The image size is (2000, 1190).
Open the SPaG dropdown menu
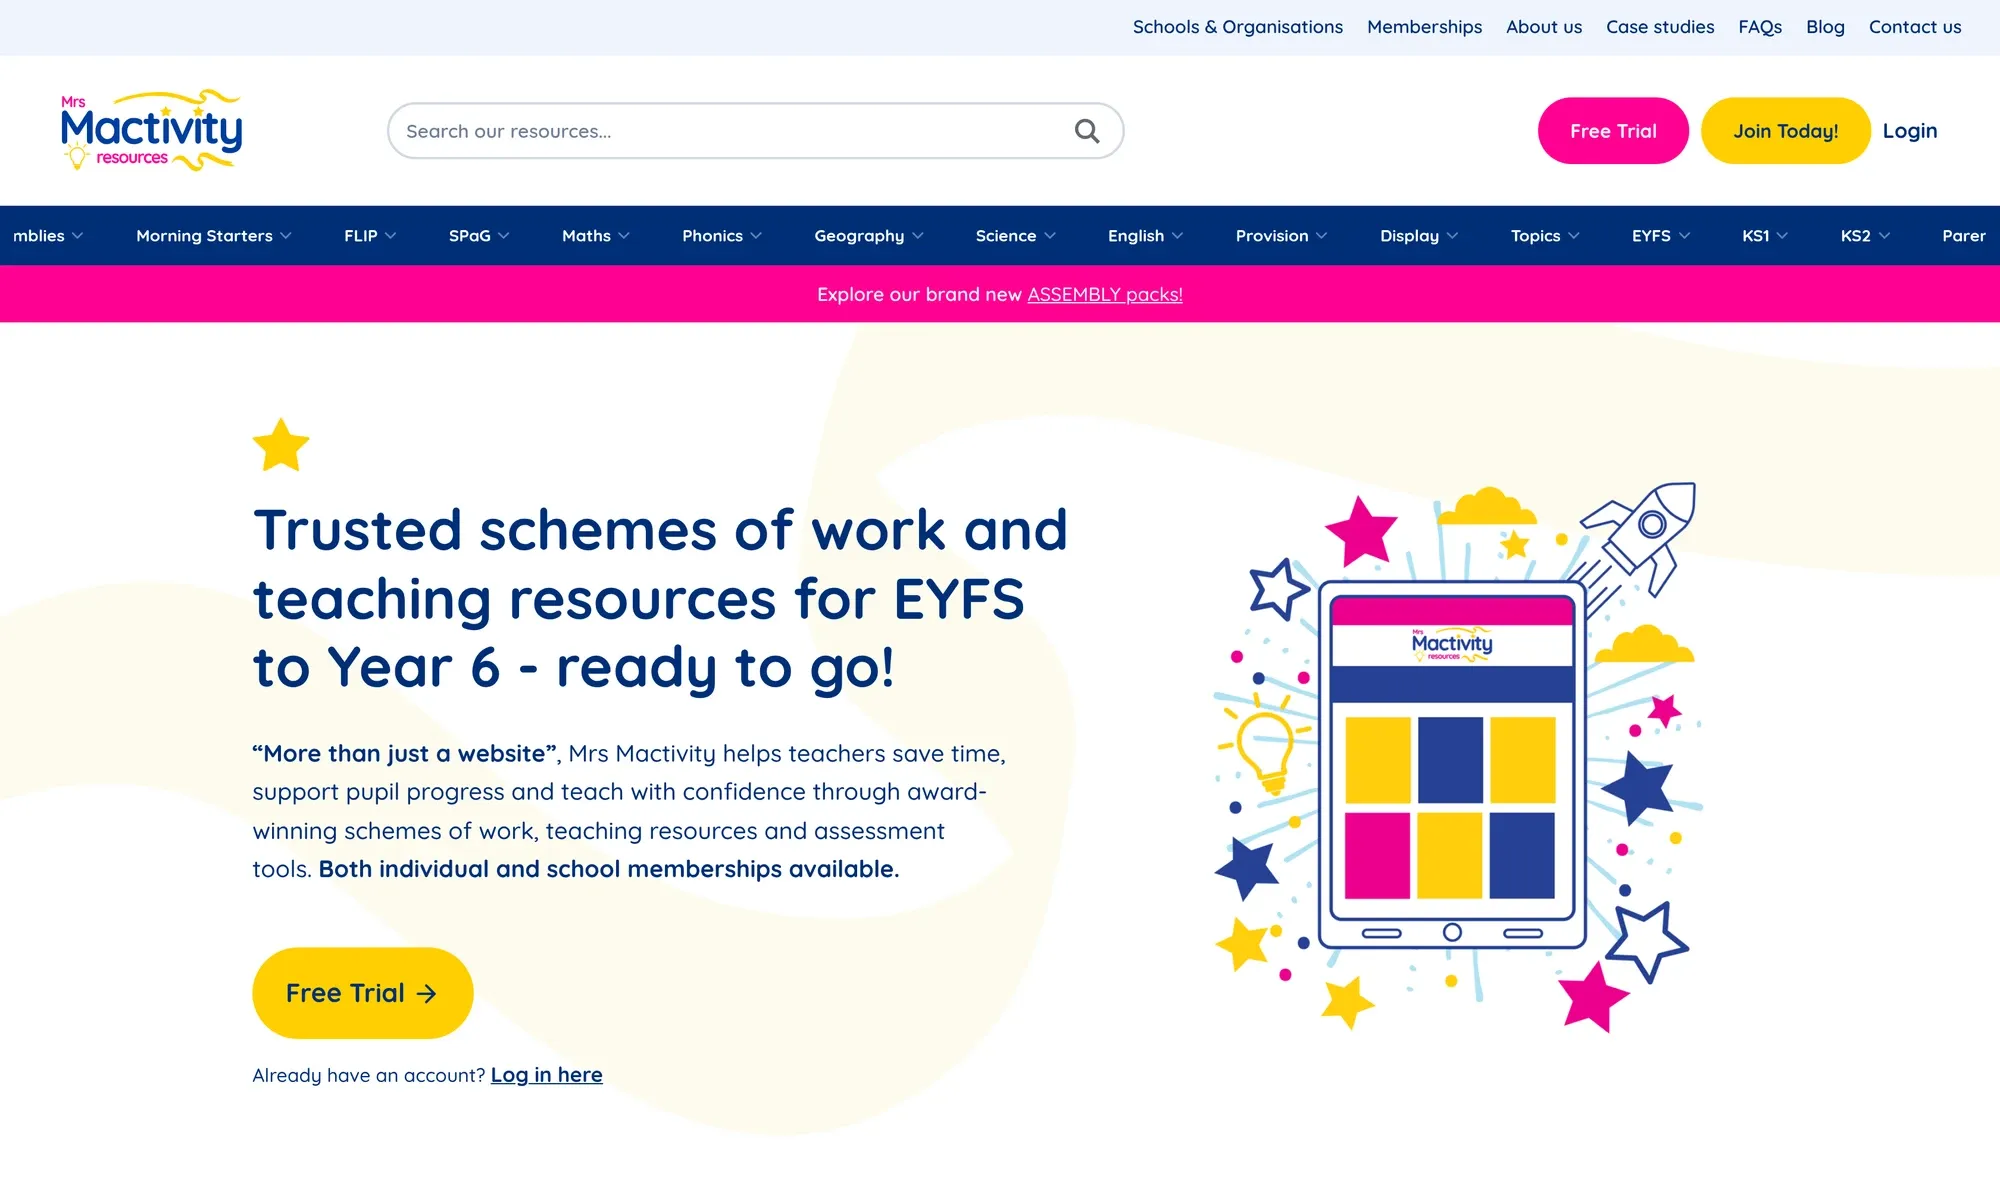(x=479, y=236)
